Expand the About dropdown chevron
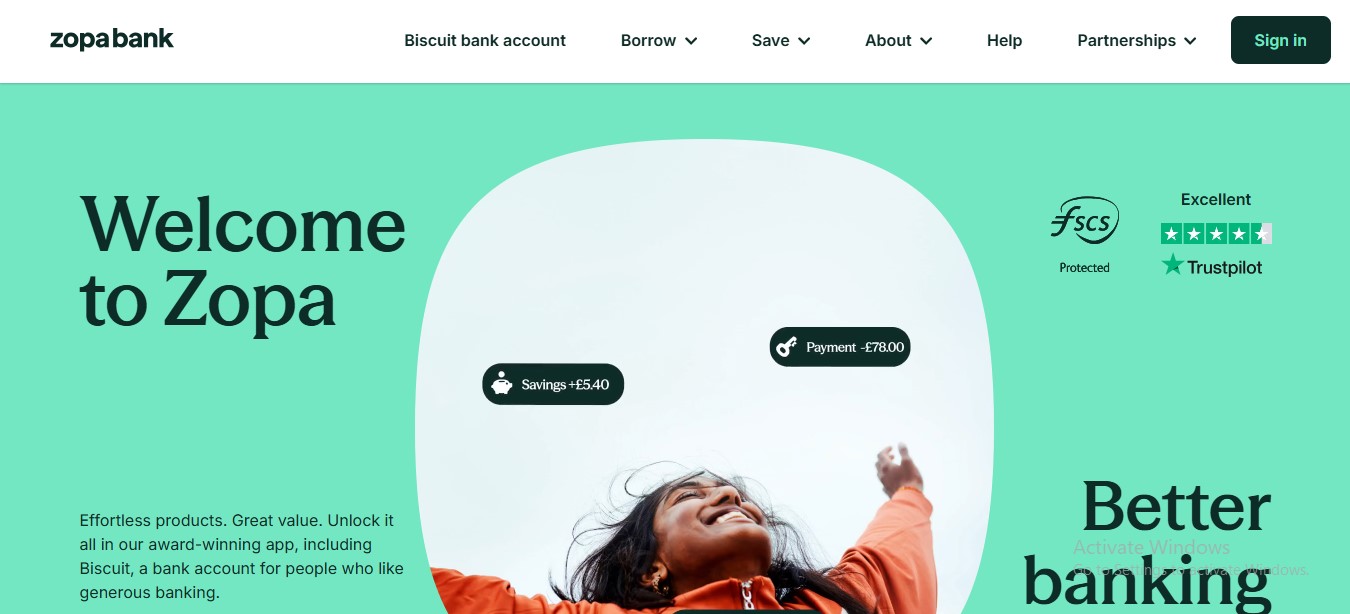 [x=926, y=41]
